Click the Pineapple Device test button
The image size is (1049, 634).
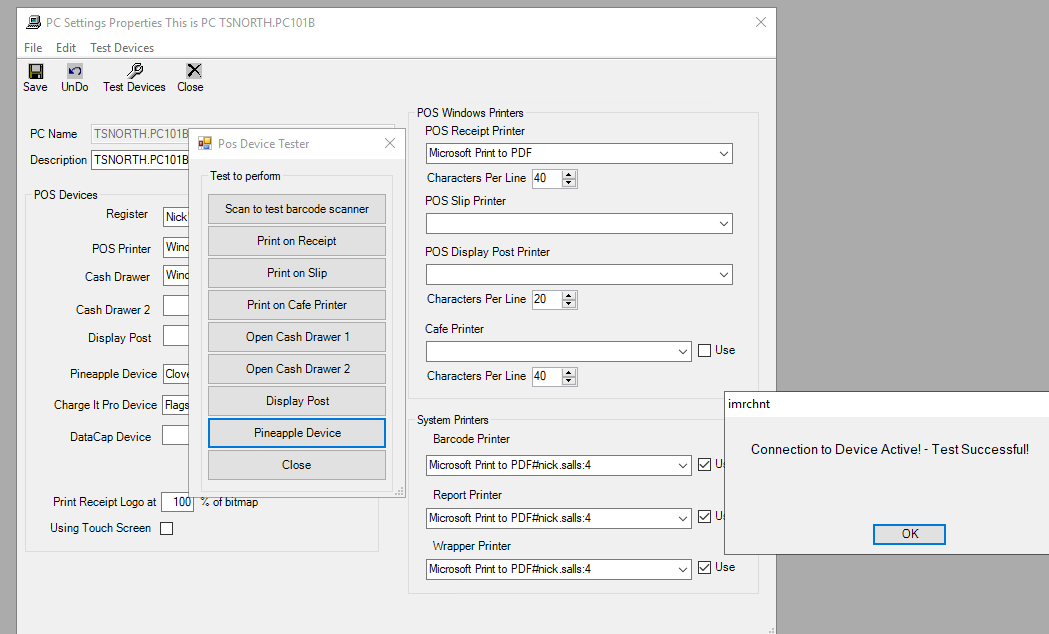tap(297, 433)
